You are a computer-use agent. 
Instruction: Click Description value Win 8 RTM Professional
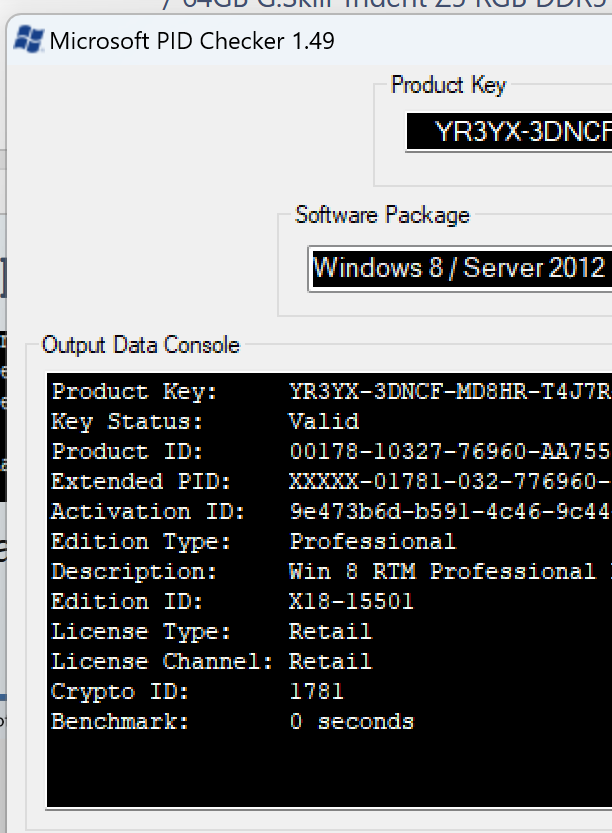(443, 572)
